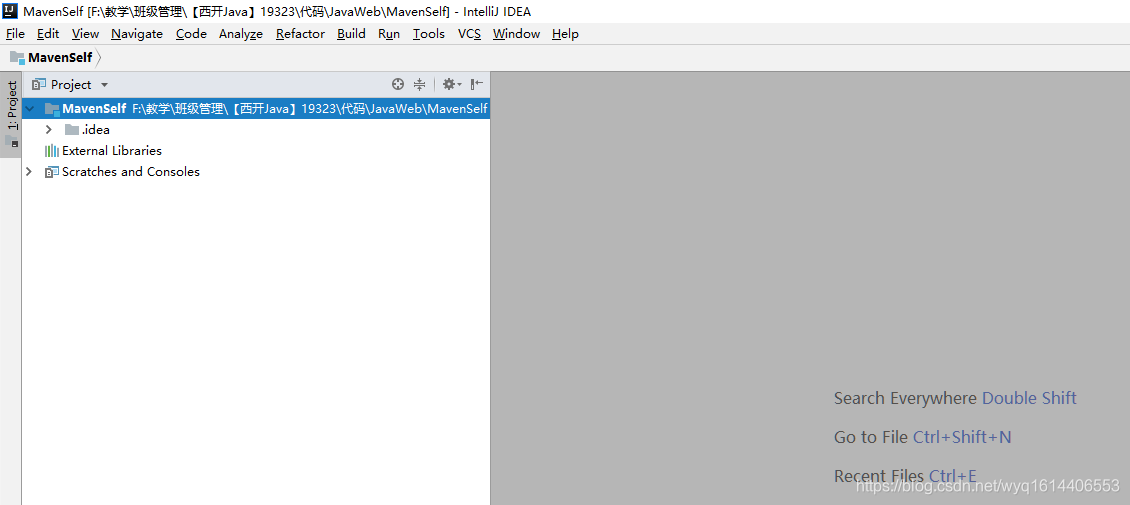Select the MavenSelf project root row
The width and height of the screenshot is (1130, 505).
(256, 109)
